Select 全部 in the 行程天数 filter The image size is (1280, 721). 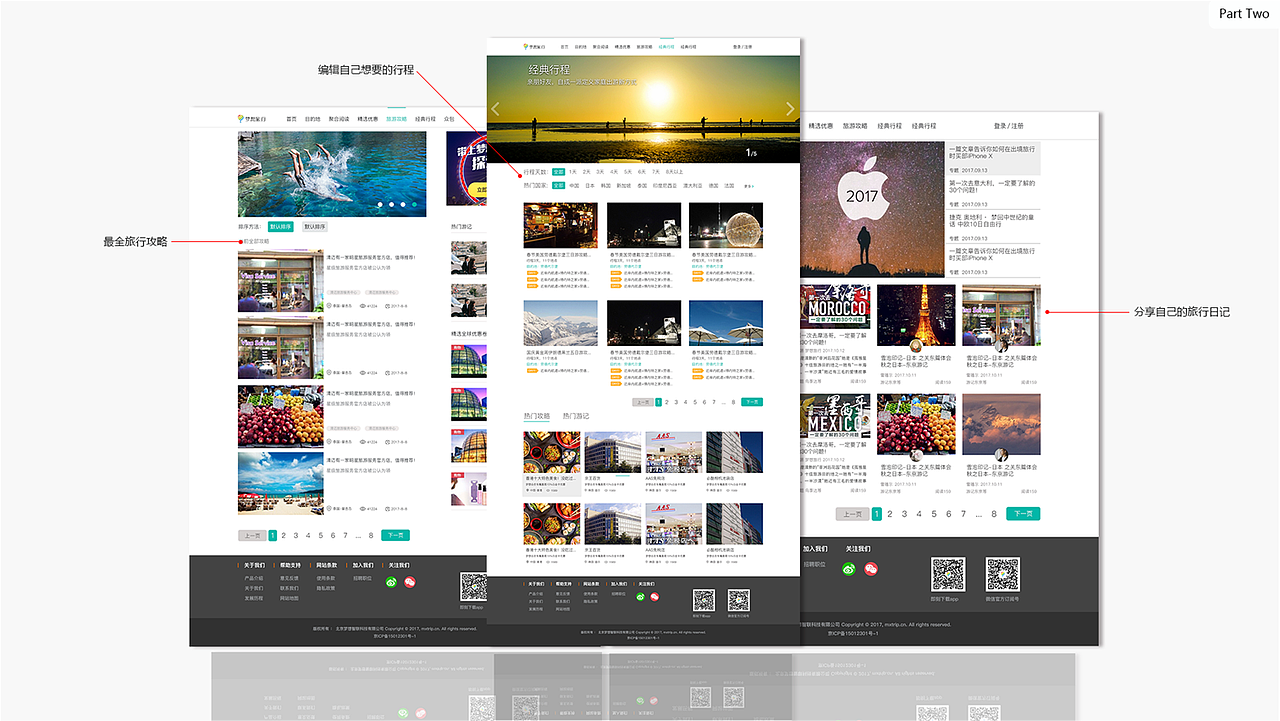[x=559, y=172]
